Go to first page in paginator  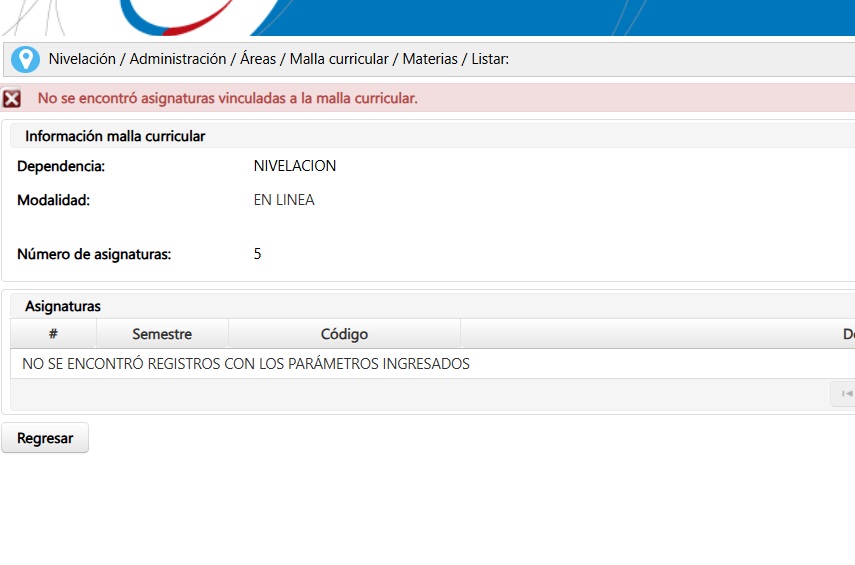845,394
